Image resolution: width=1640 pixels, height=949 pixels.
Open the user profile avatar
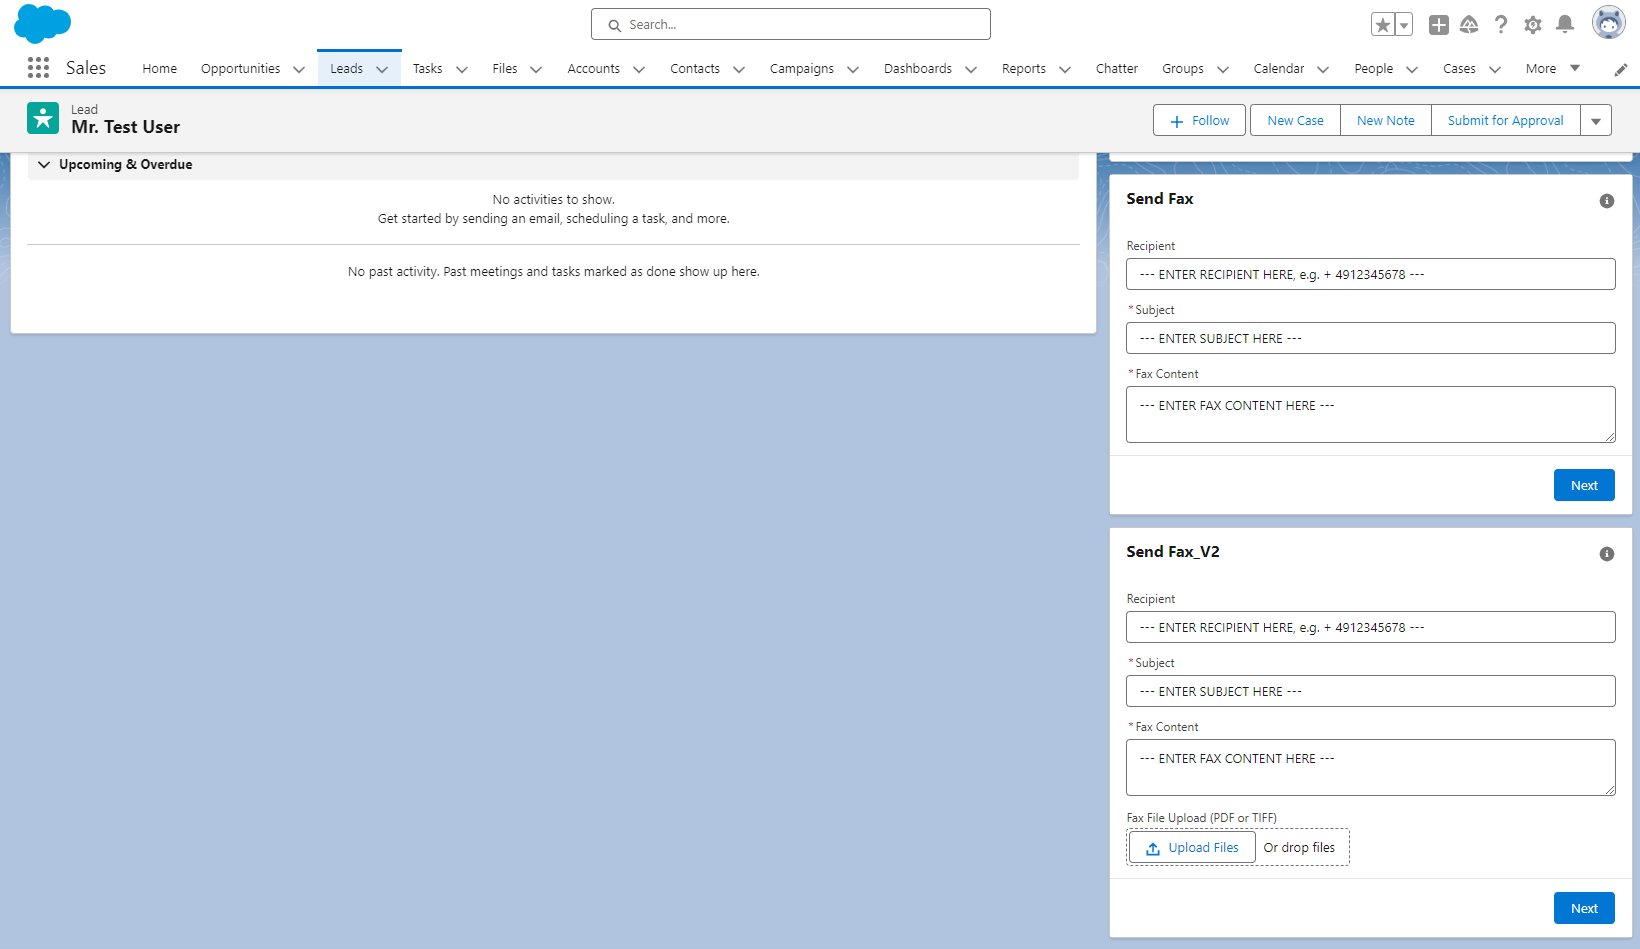[x=1608, y=23]
